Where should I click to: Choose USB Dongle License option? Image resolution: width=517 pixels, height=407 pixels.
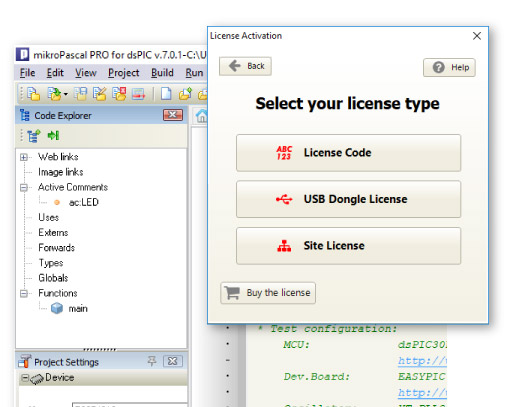349,199
